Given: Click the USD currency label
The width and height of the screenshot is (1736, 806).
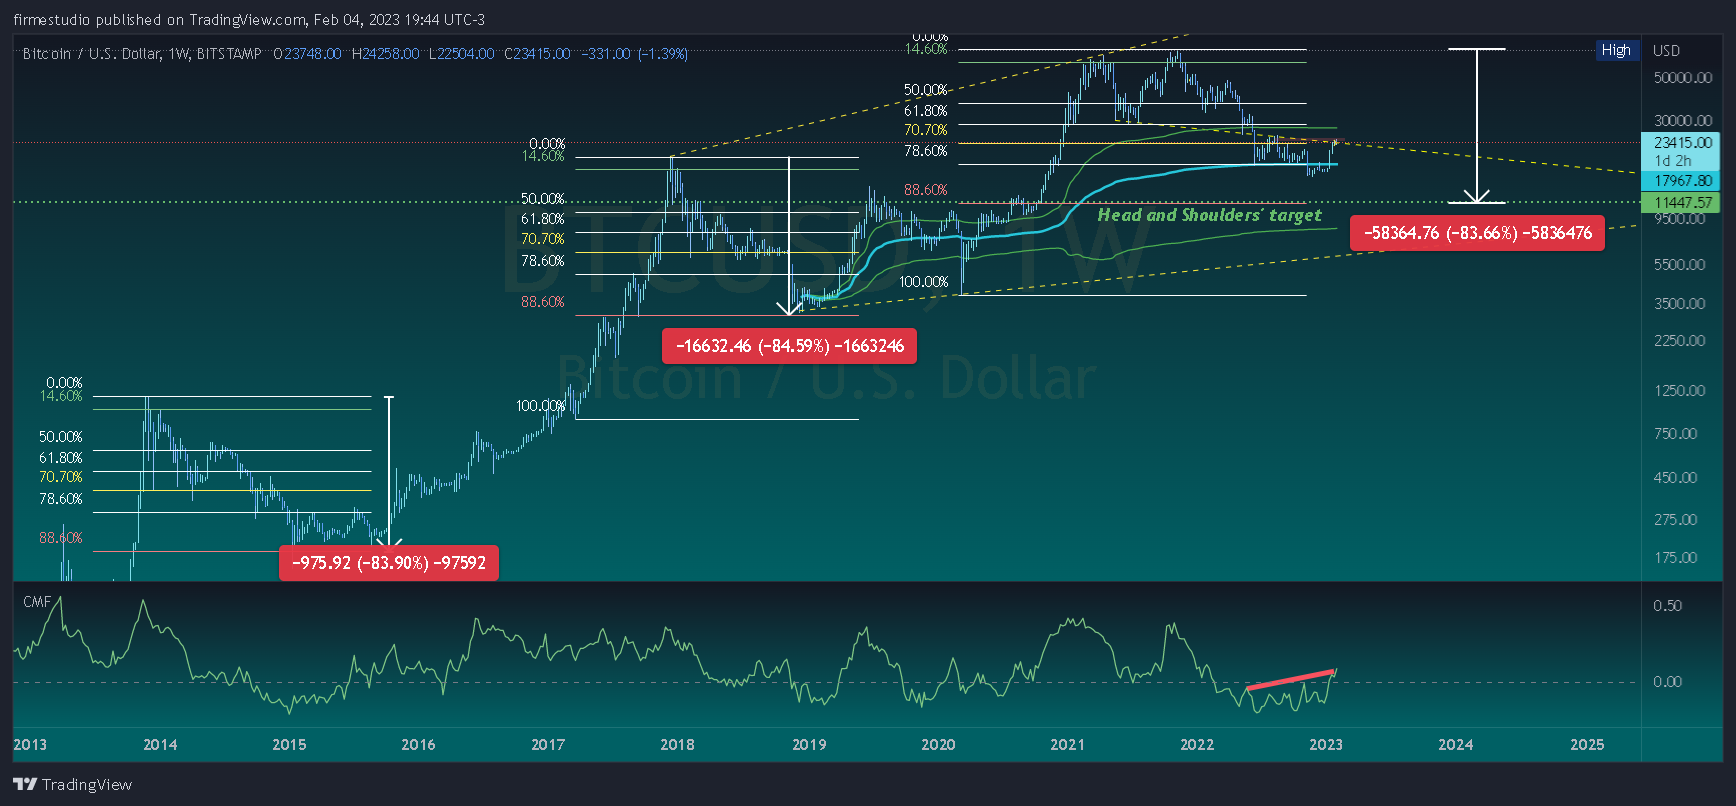Looking at the screenshot, I should tap(1666, 50).
